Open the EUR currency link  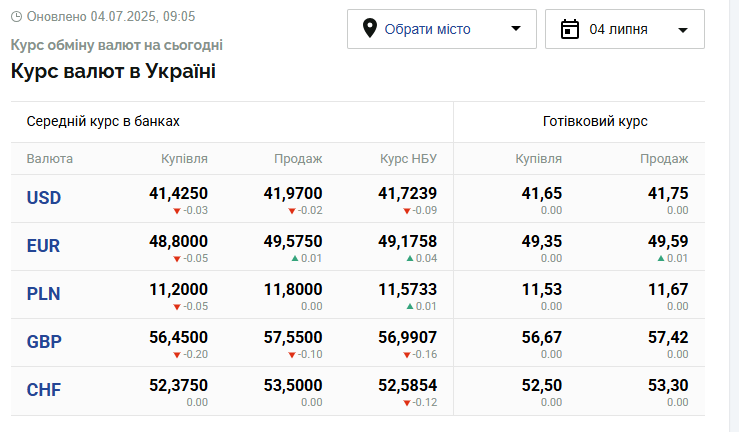(44, 246)
